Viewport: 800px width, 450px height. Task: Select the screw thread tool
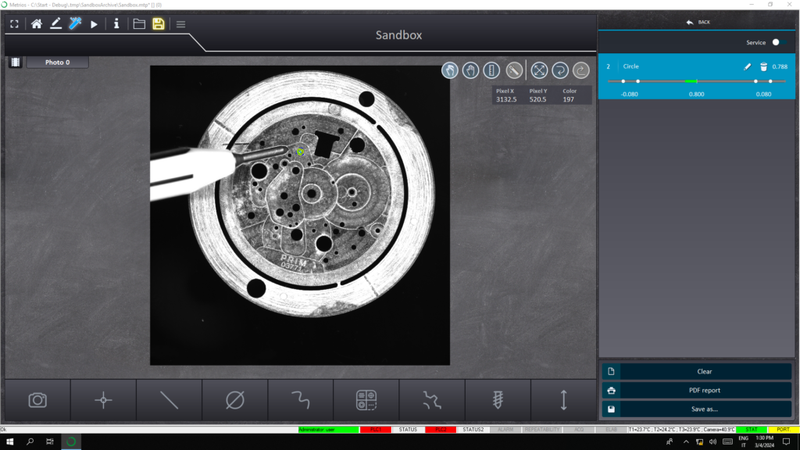[x=498, y=400]
